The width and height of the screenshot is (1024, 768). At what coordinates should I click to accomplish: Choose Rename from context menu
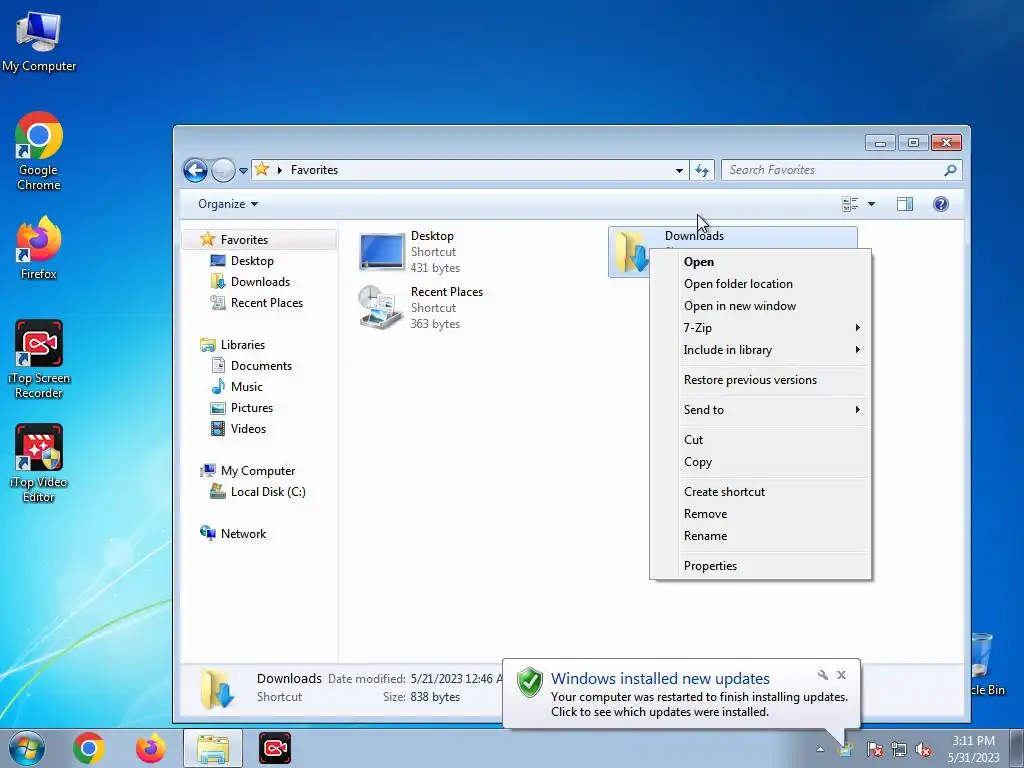click(761, 536)
